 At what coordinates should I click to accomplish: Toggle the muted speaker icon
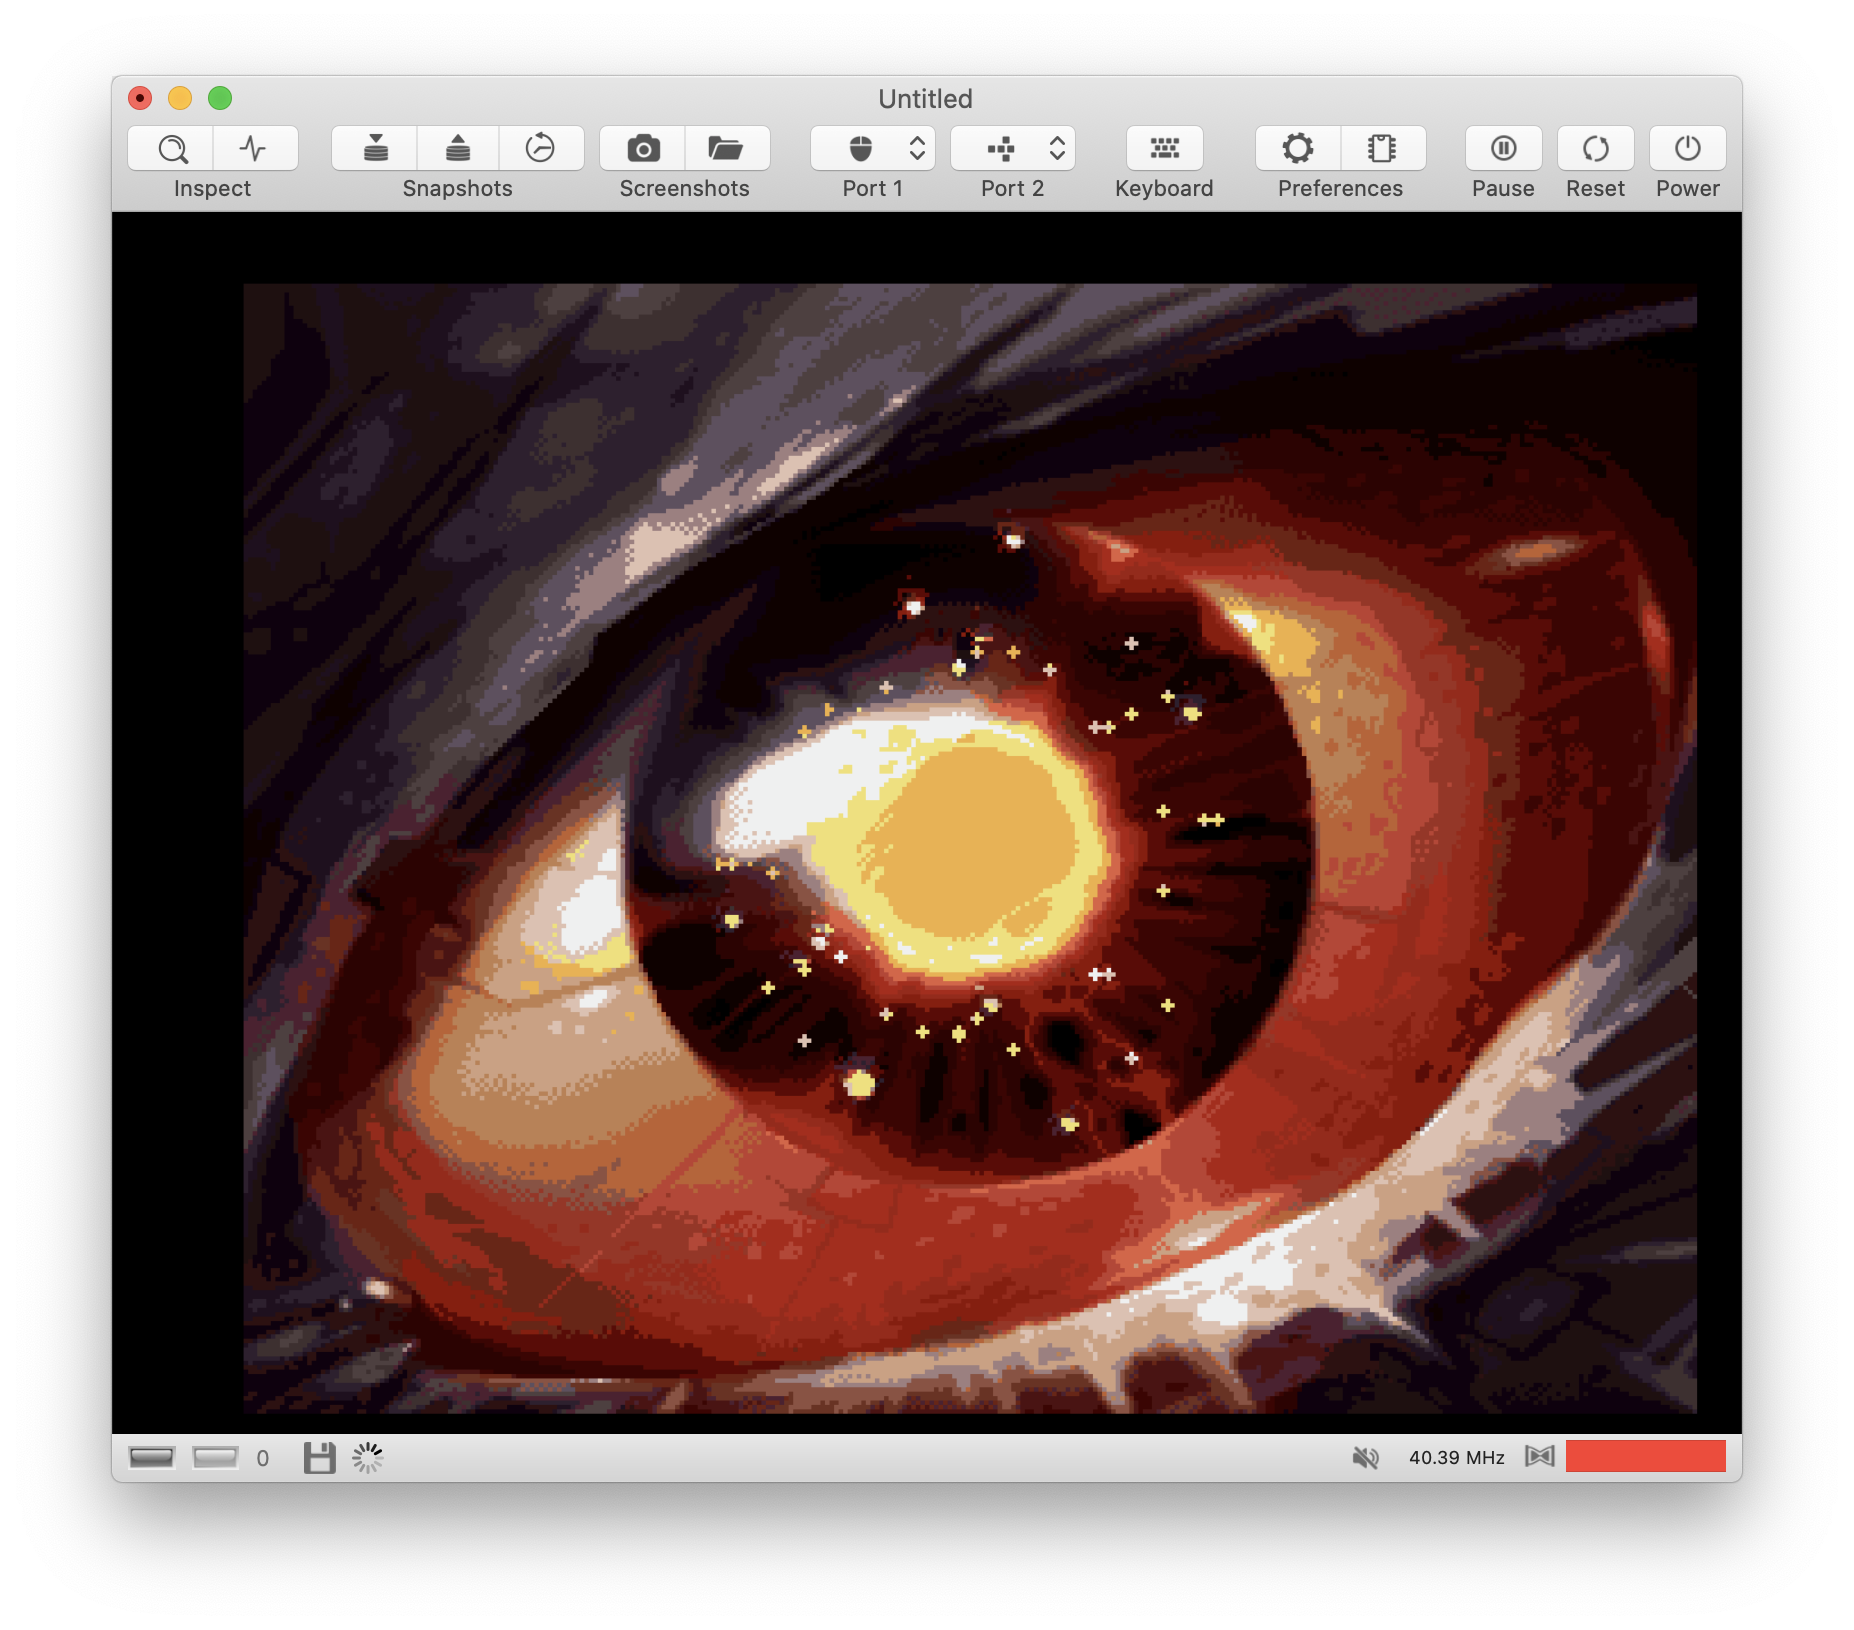1365,1457
